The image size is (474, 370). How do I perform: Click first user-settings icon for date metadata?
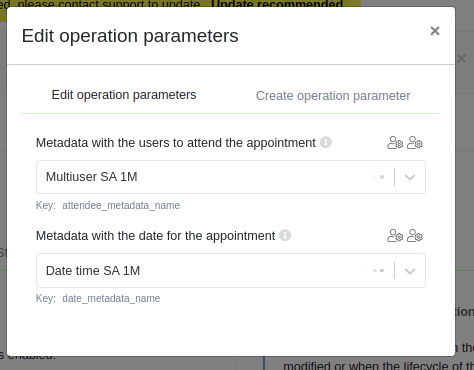click(395, 236)
